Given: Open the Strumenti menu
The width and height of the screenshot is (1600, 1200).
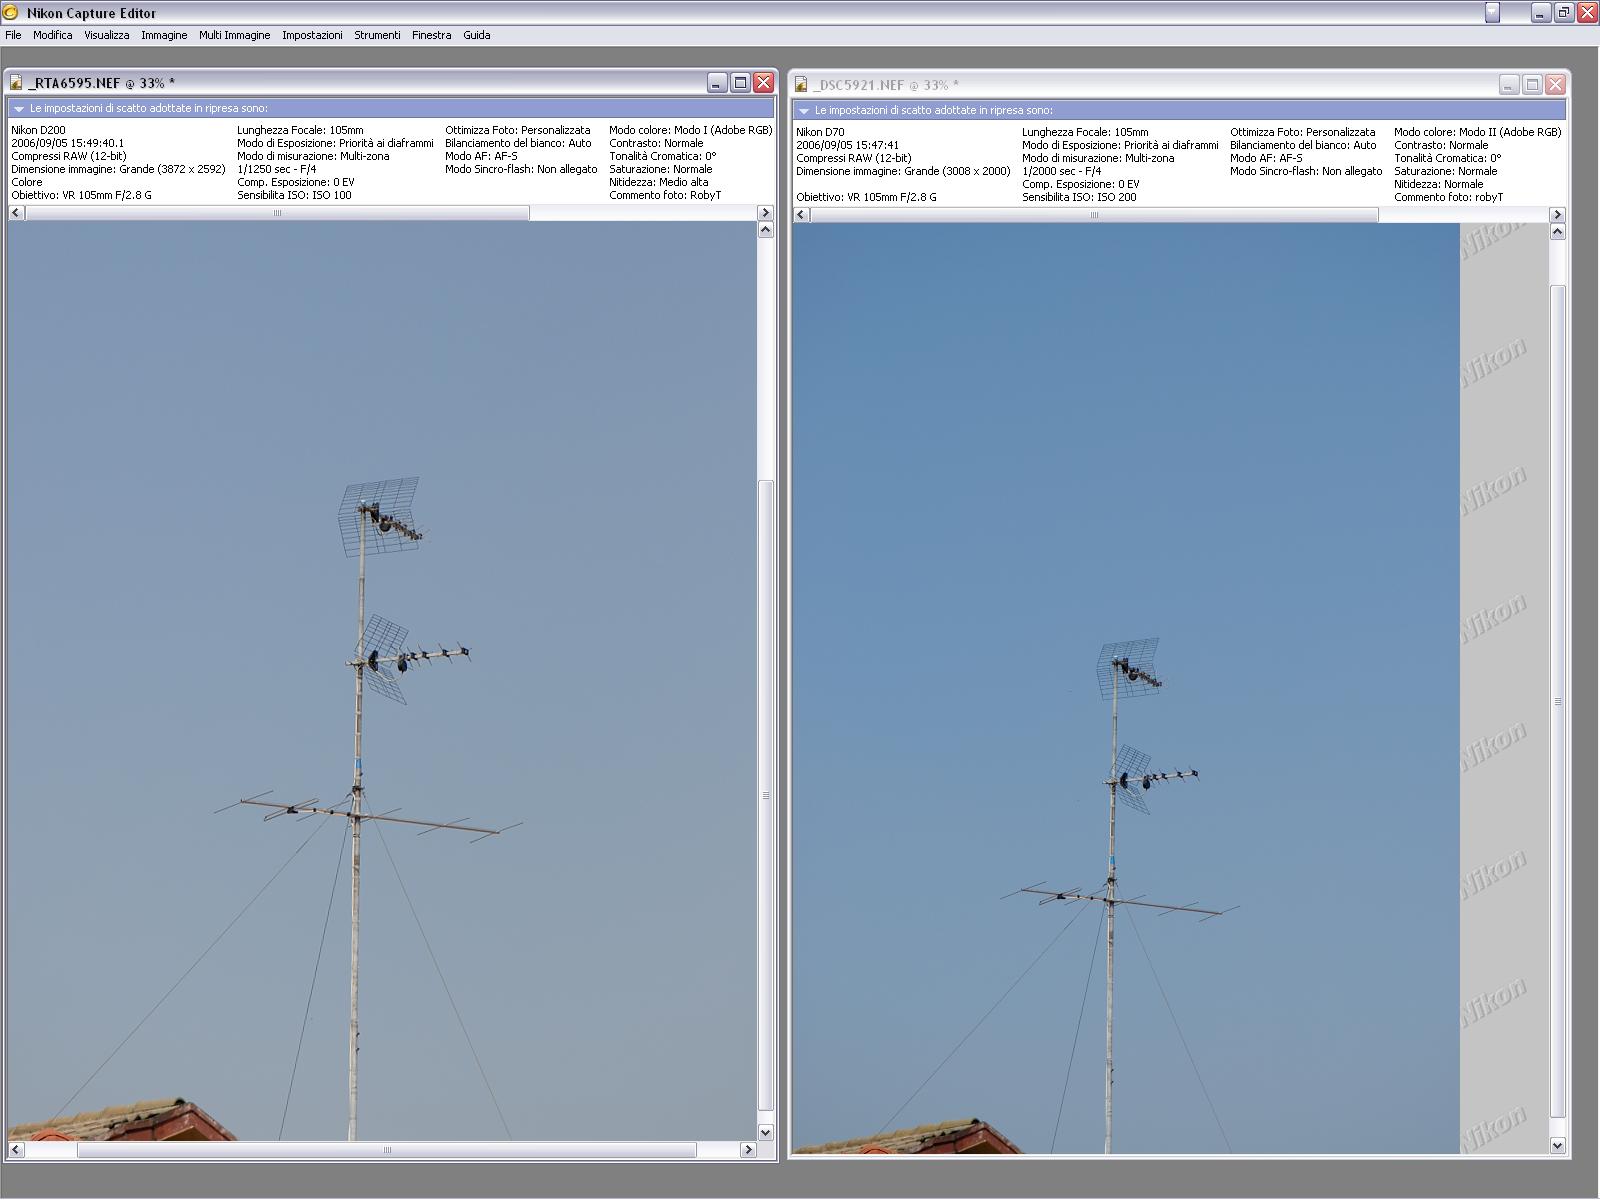Looking at the screenshot, I should click(377, 35).
